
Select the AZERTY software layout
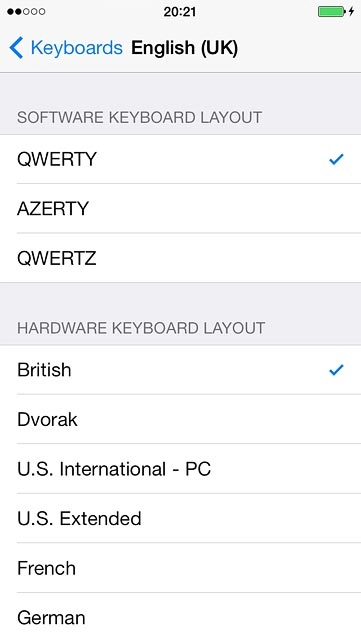pyautogui.click(x=180, y=209)
